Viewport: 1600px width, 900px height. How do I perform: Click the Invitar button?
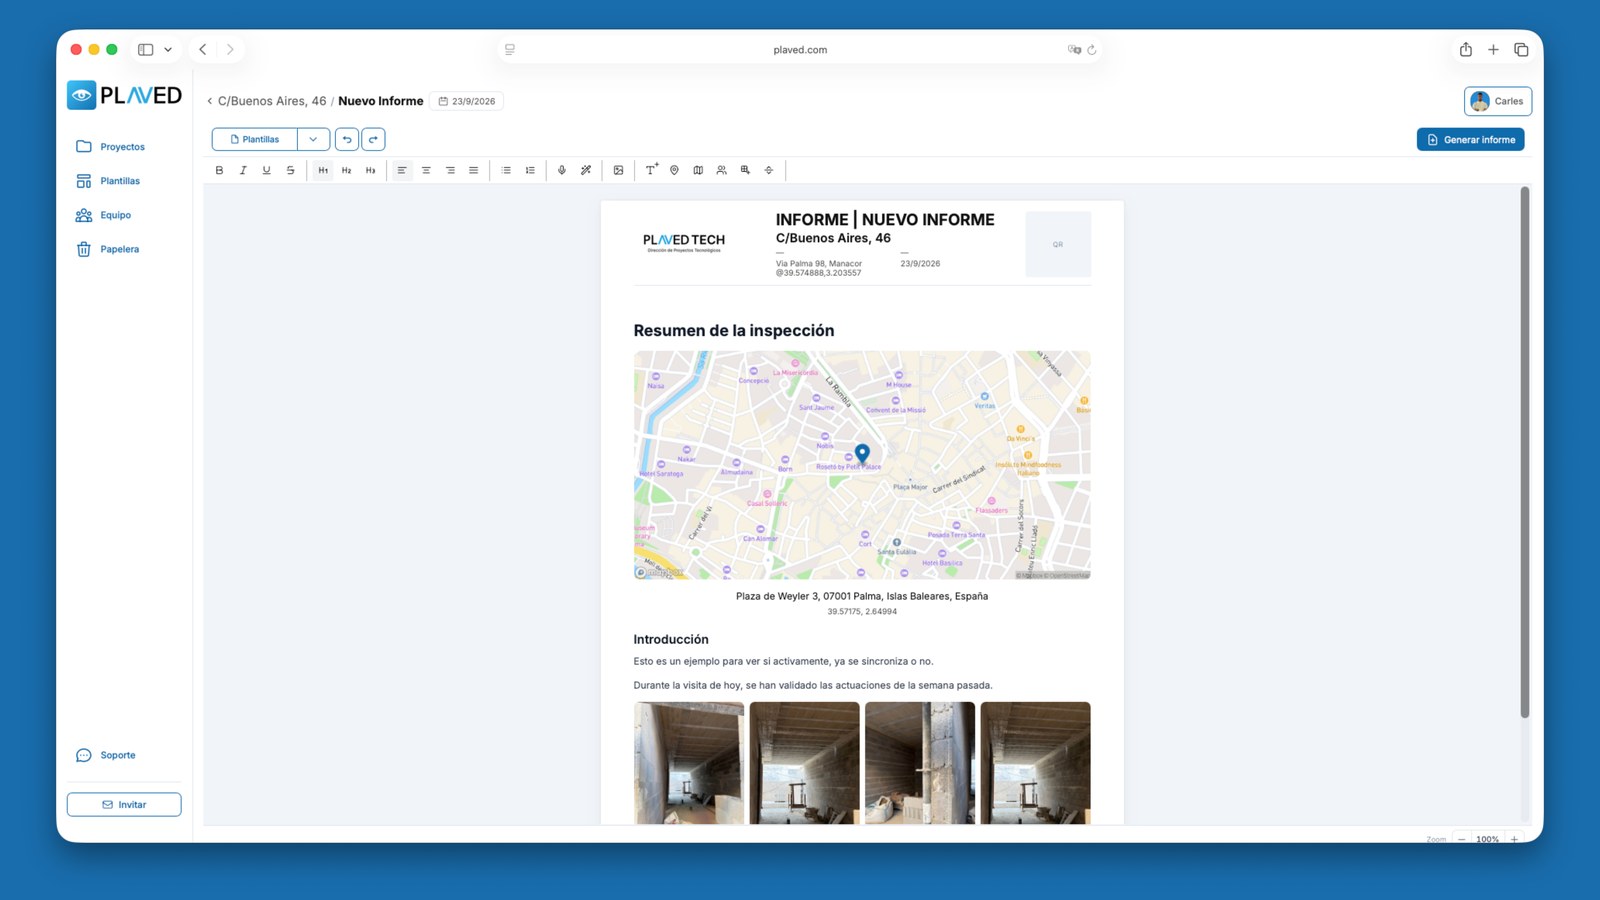click(x=124, y=804)
